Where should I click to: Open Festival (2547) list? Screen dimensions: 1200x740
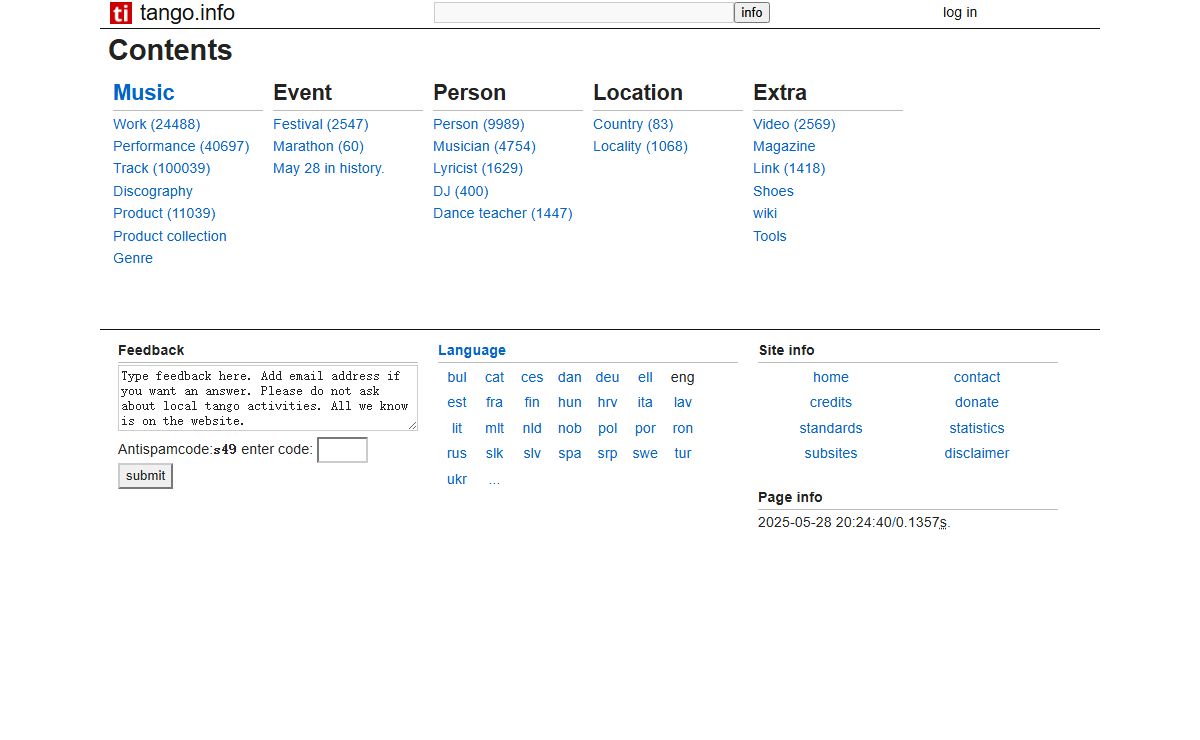tap(321, 124)
